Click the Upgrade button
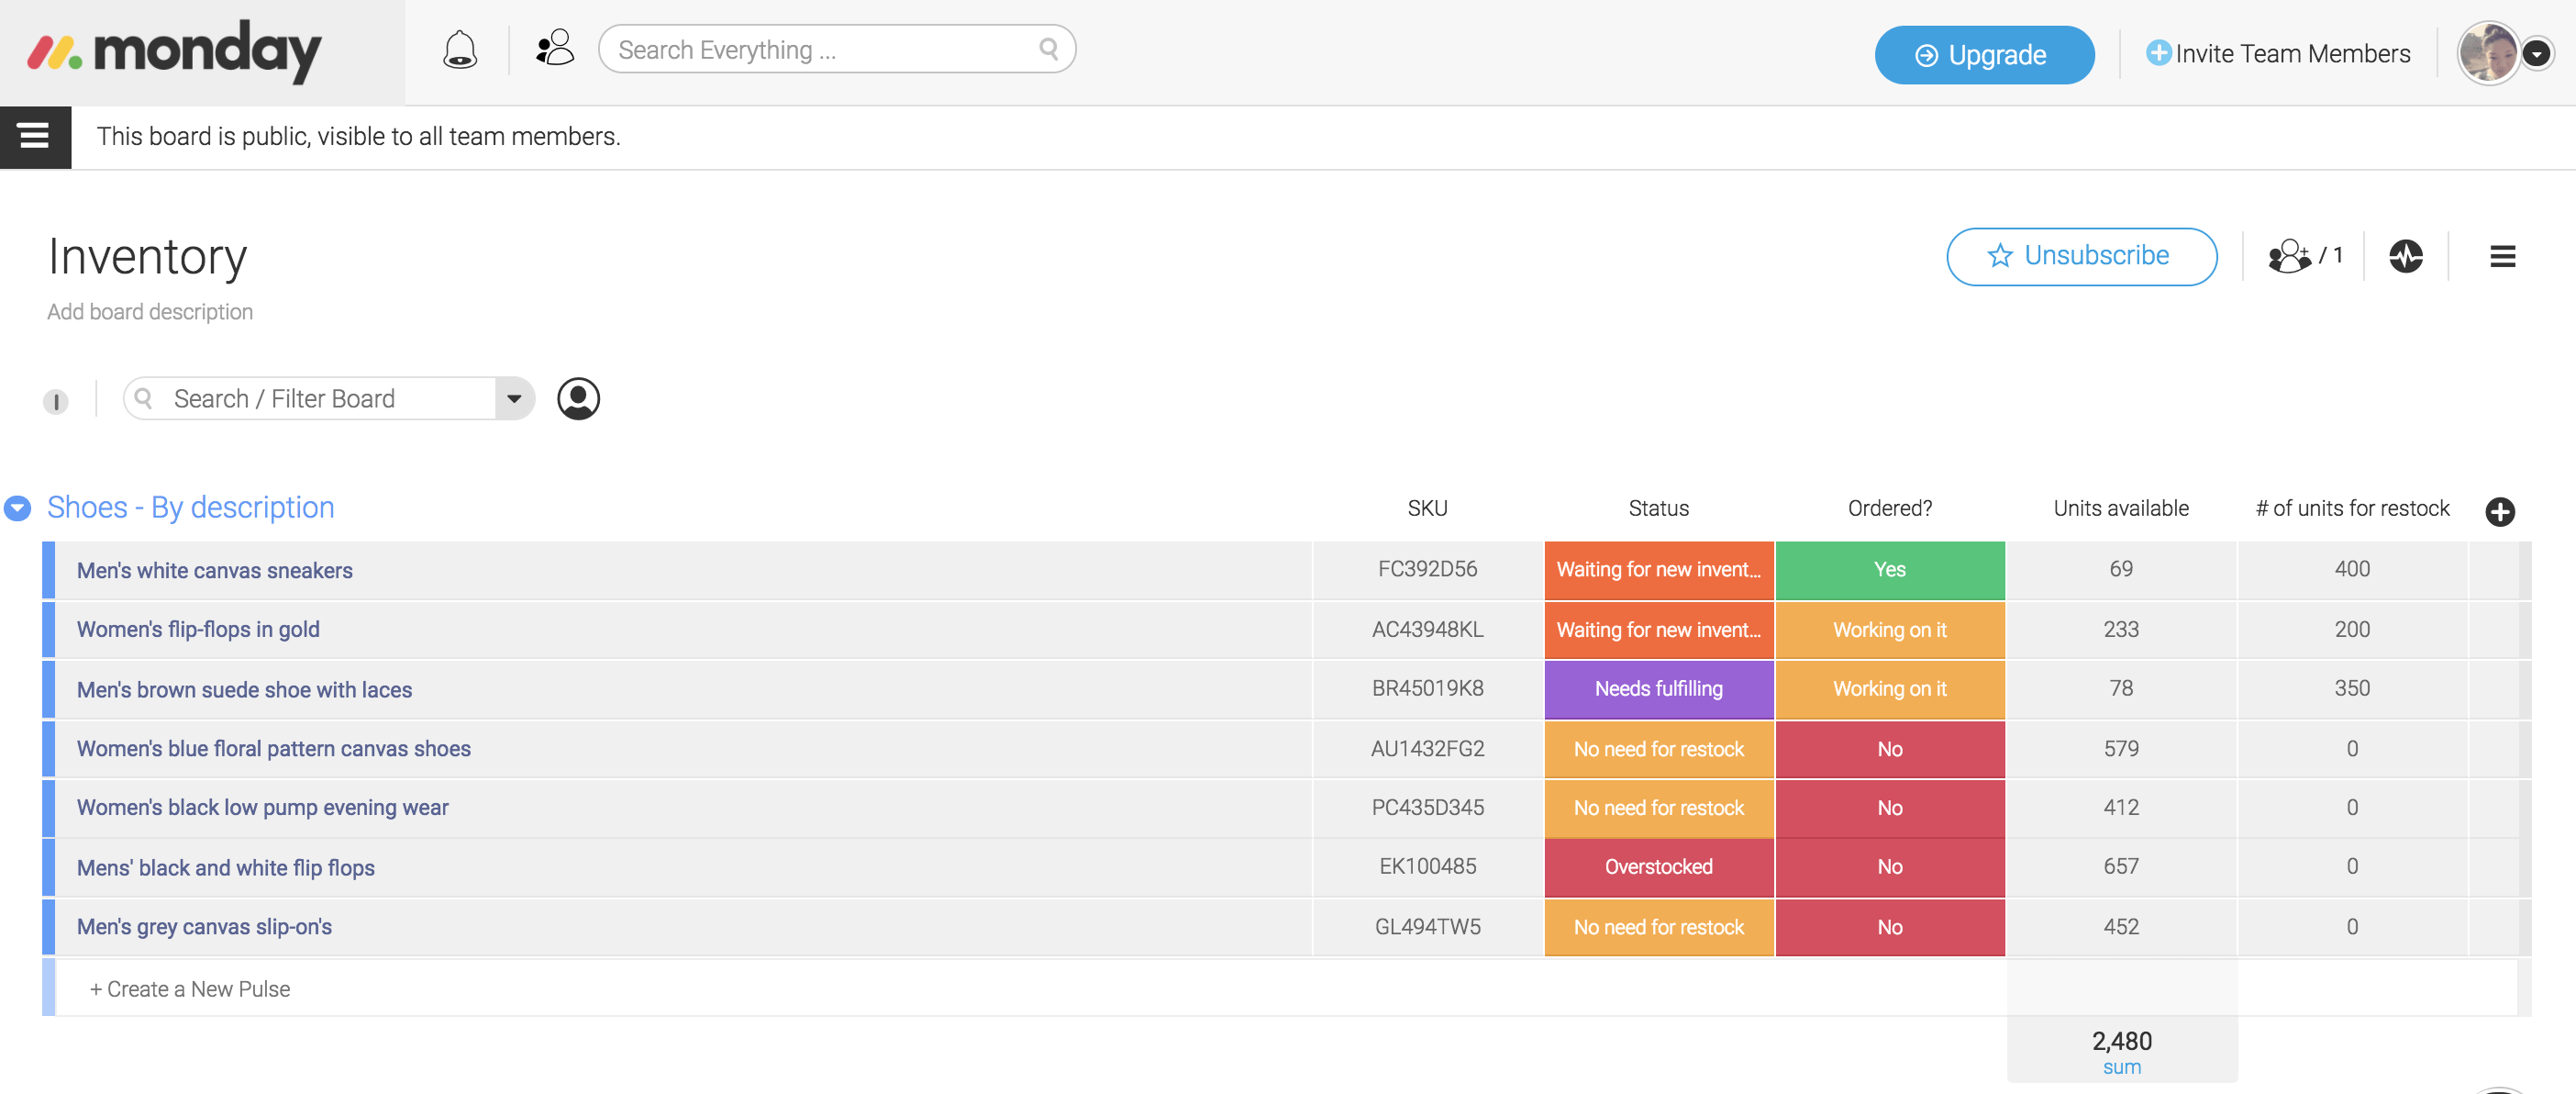This screenshot has width=2576, height=1094. (1983, 55)
